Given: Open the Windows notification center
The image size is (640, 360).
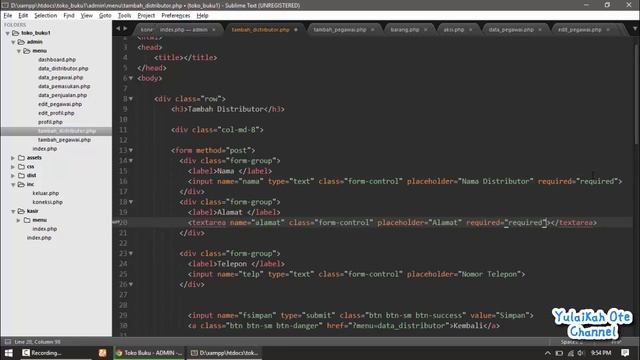Looking at the screenshot, I should (x=625, y=353).
